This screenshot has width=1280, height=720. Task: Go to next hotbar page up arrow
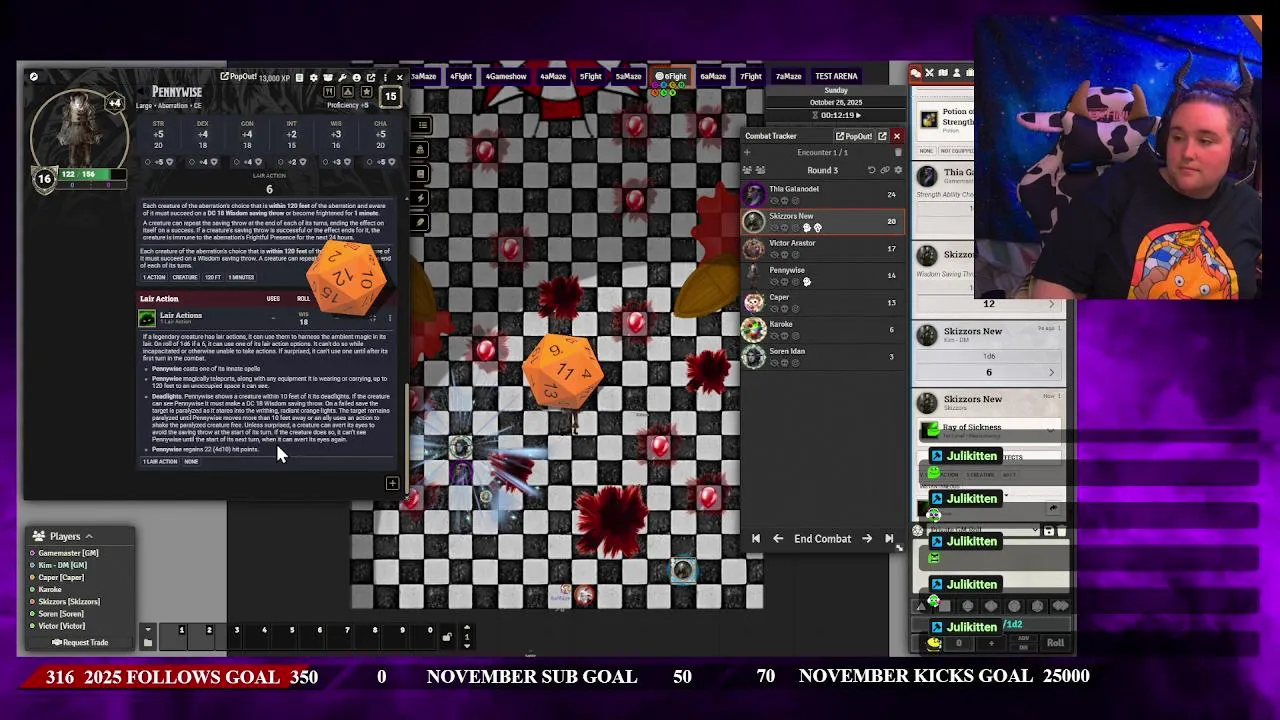coord(466,628)
